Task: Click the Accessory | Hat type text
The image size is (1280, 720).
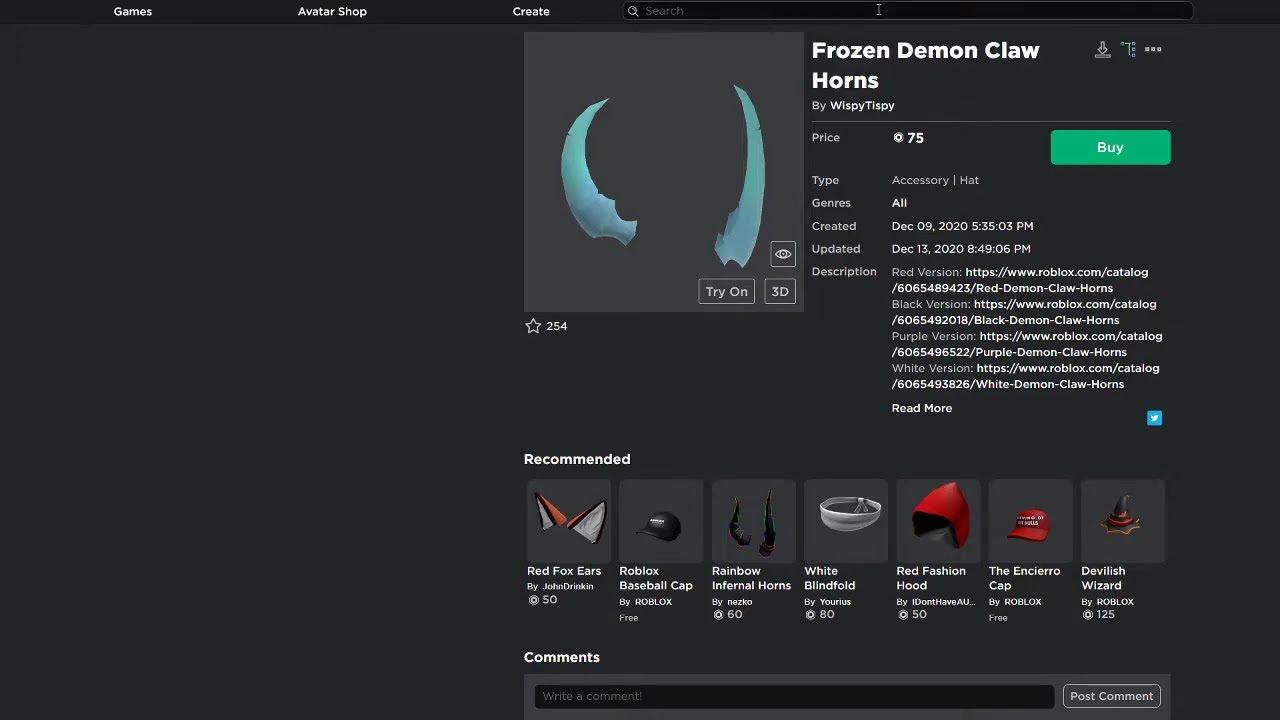Action: [x=935, y=180]
